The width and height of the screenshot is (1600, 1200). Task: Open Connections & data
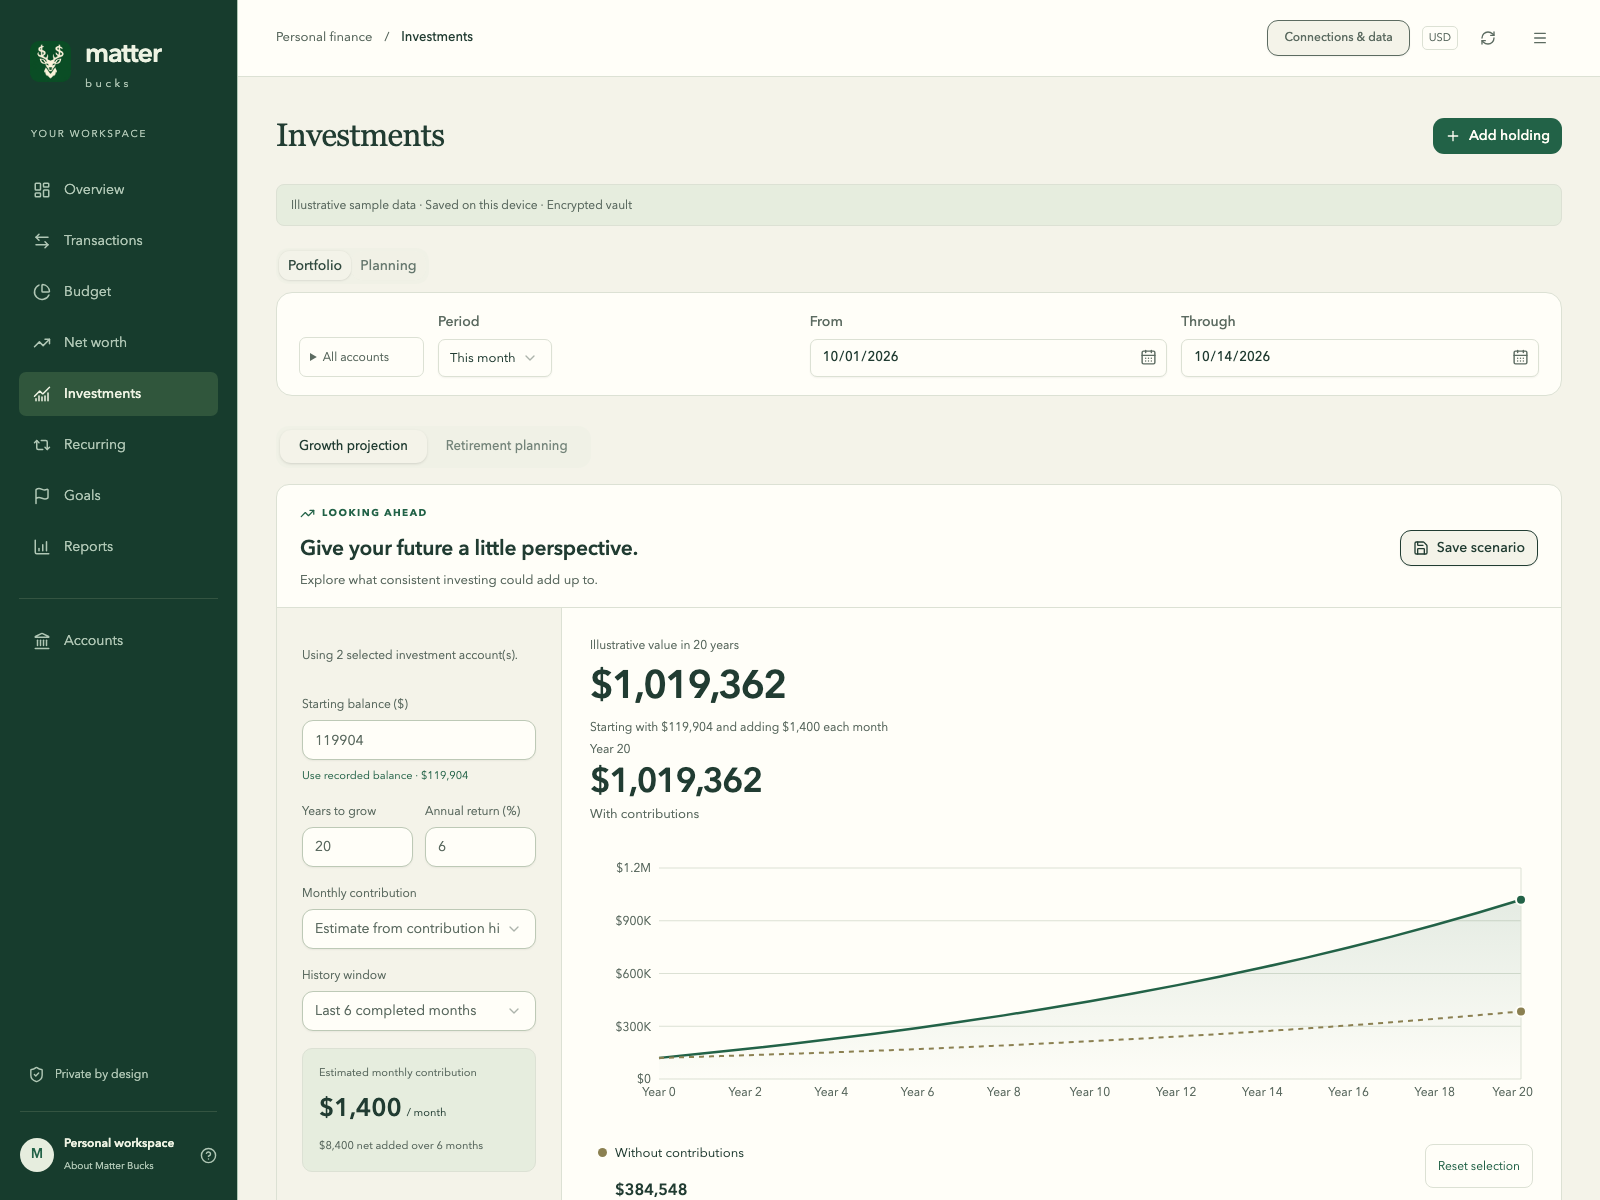1338,38
